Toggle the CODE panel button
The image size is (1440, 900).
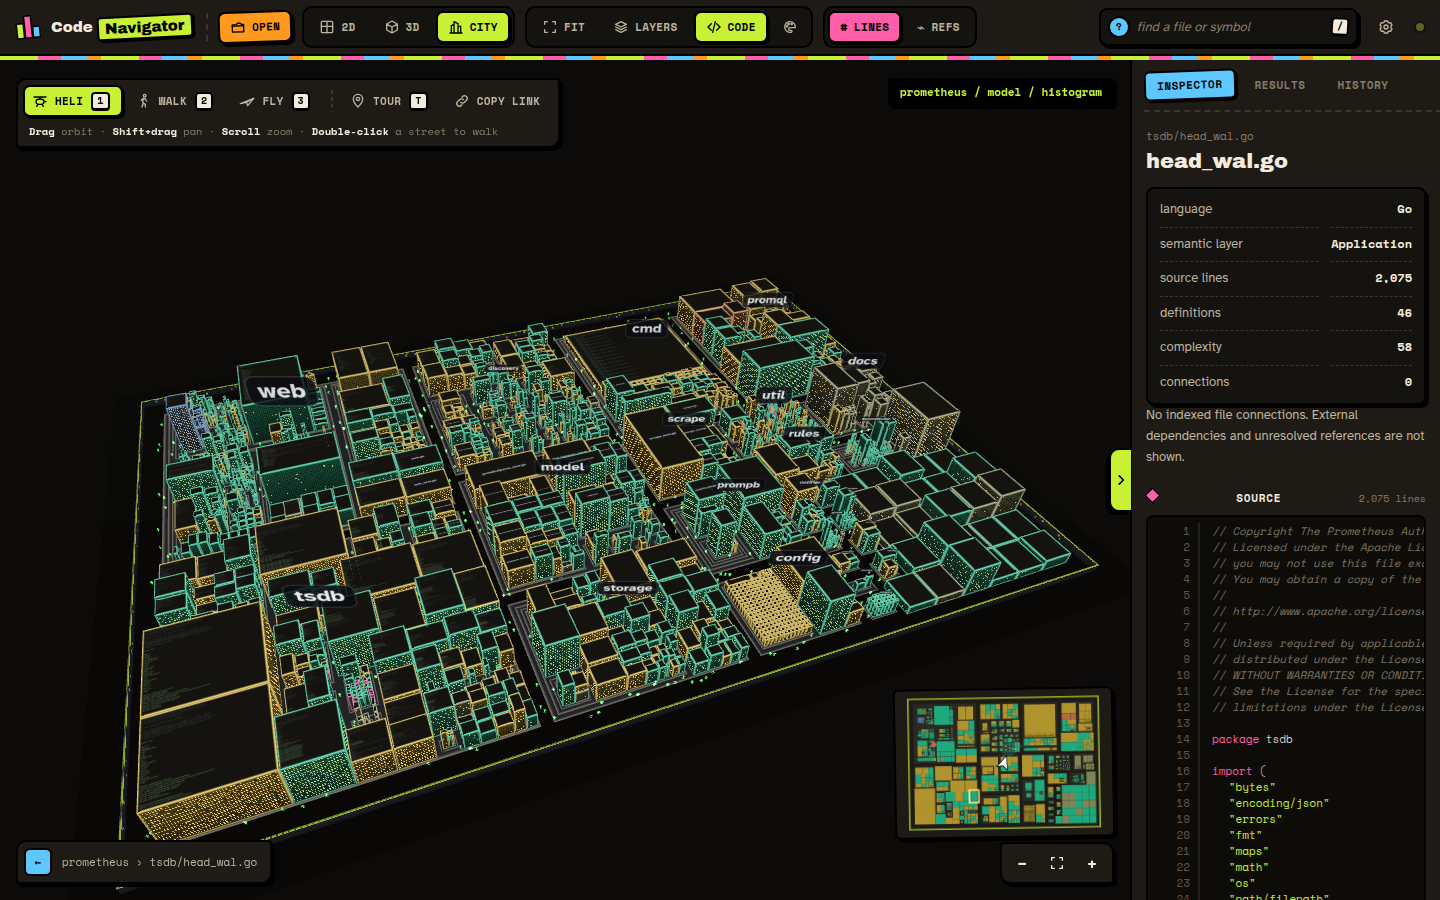(731, 27)
